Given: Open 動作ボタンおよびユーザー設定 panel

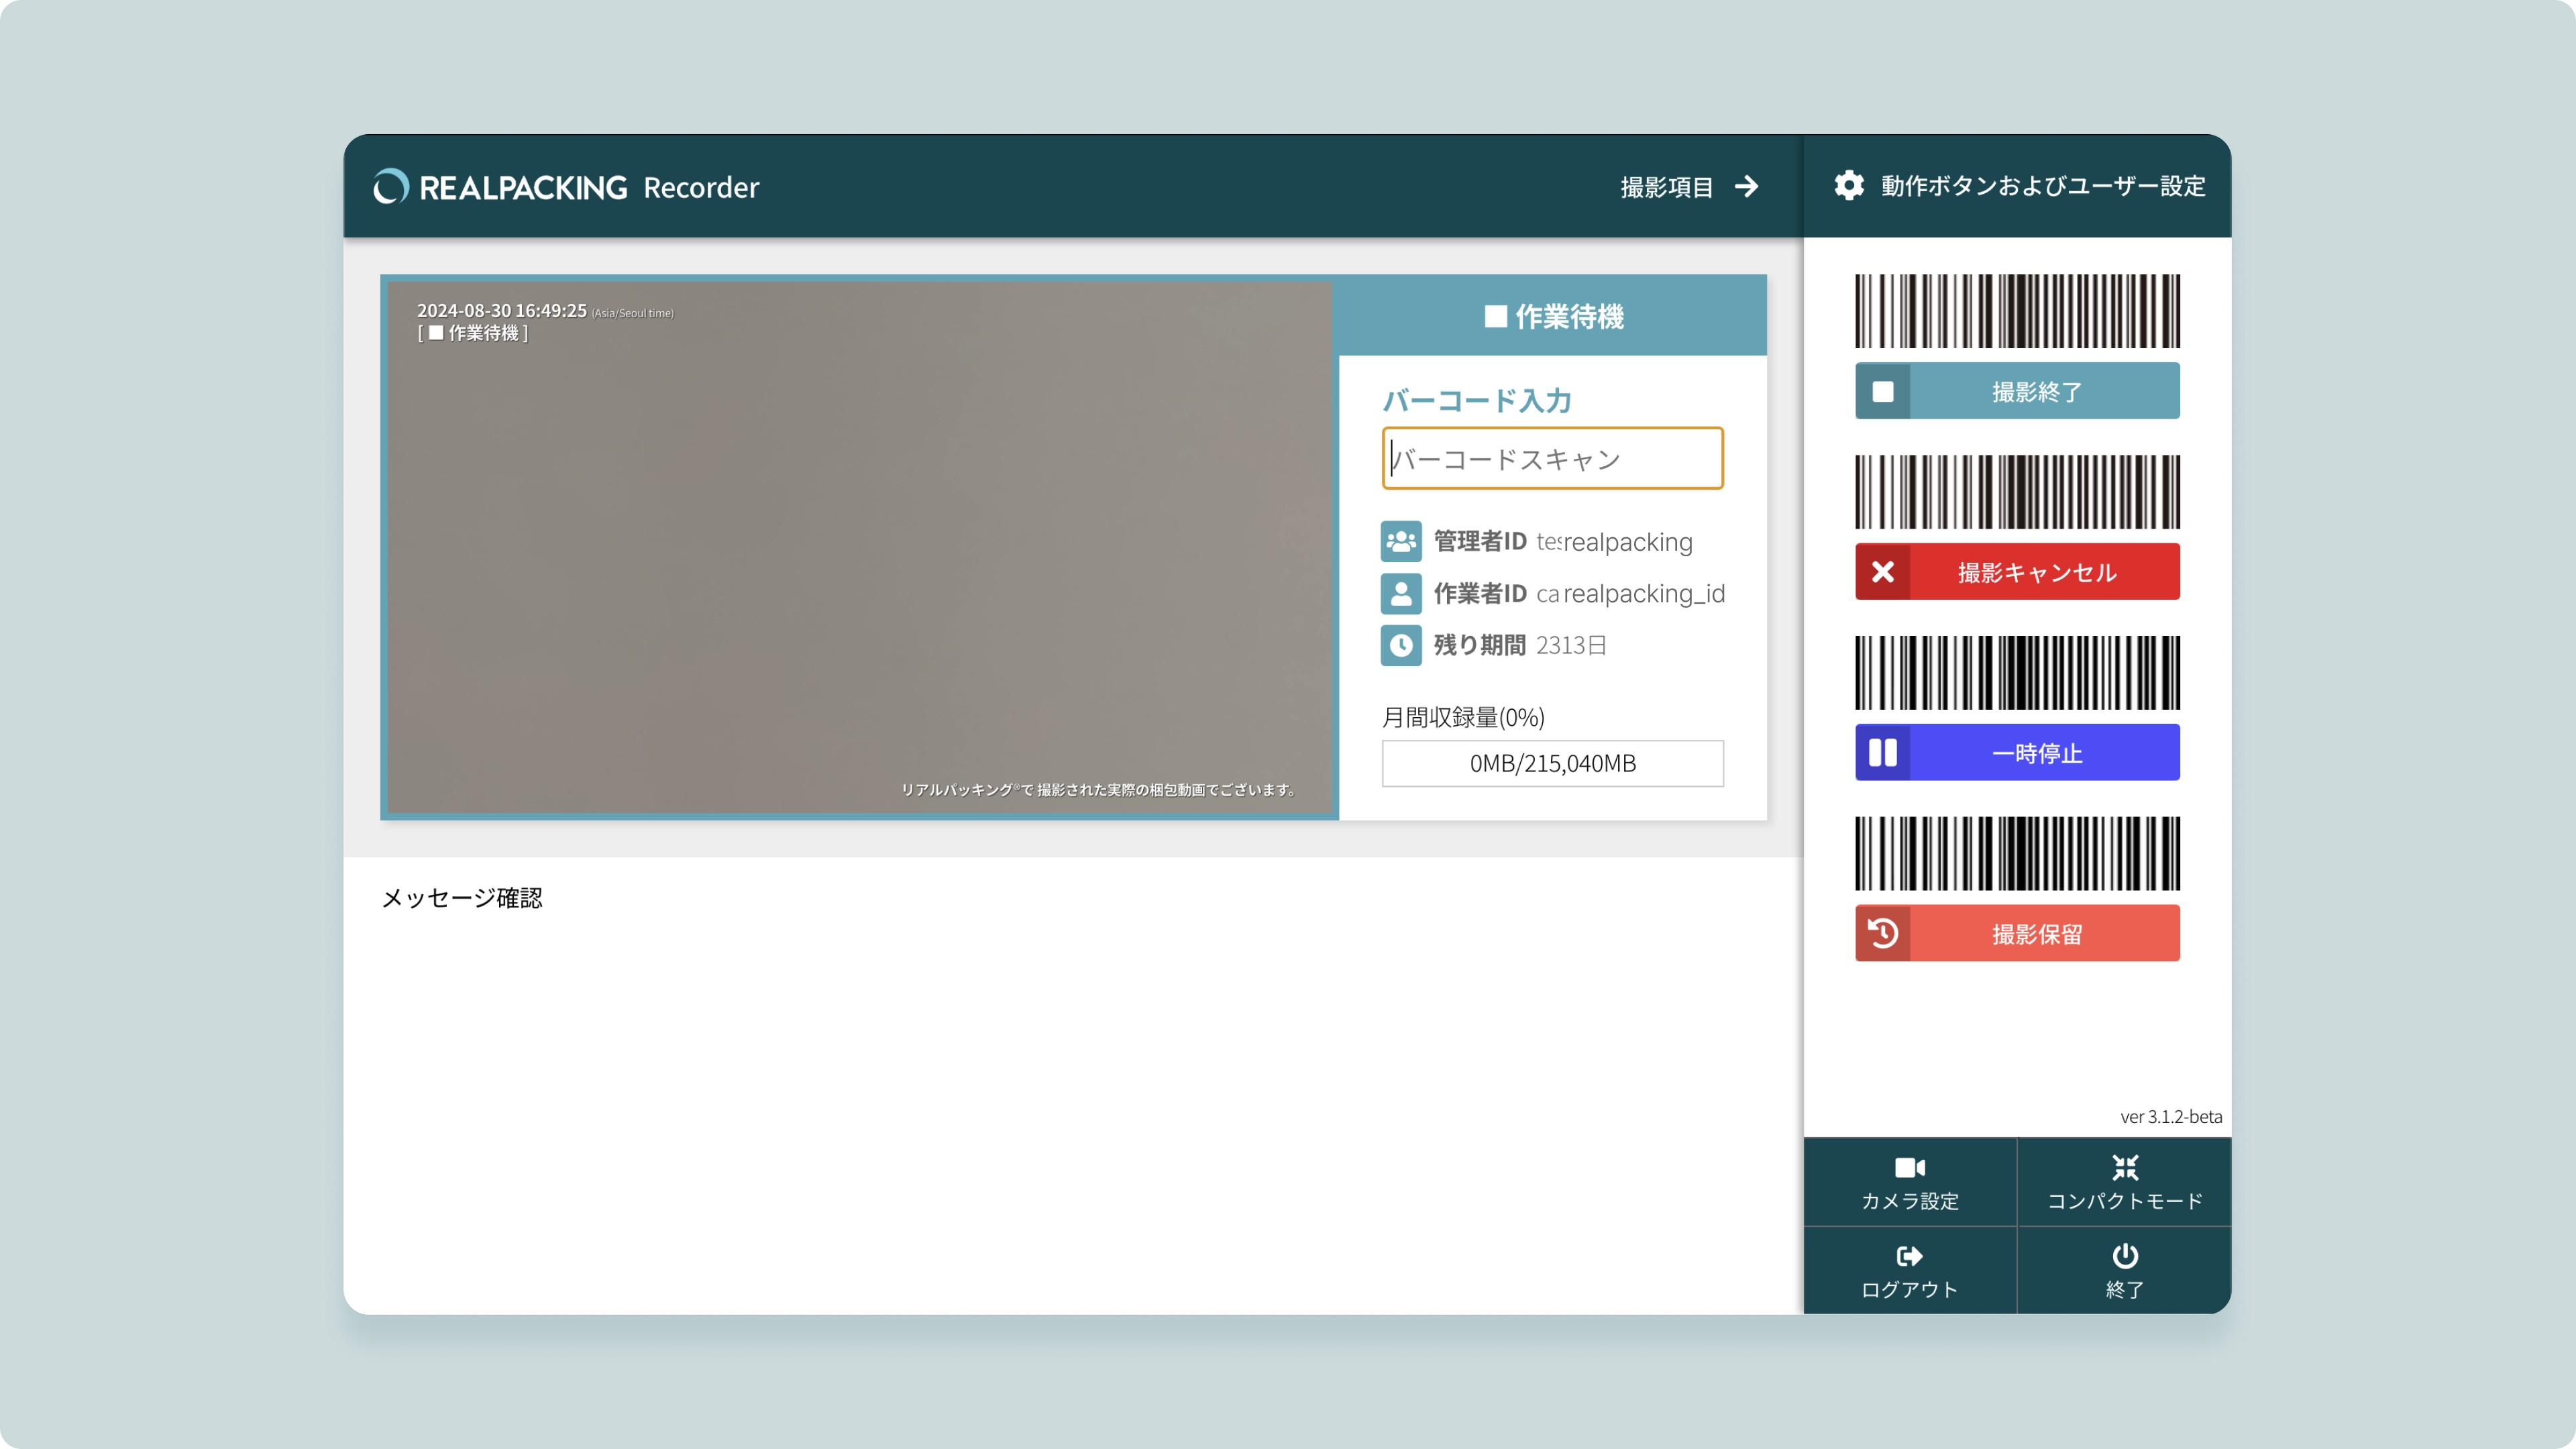Looking at the screenshot, I should click(2042, 186).
